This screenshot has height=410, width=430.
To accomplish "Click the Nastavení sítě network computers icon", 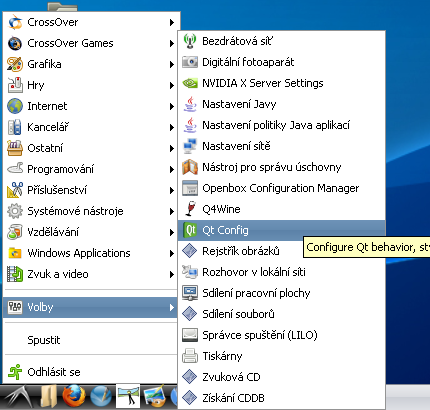I will point(190,146).
